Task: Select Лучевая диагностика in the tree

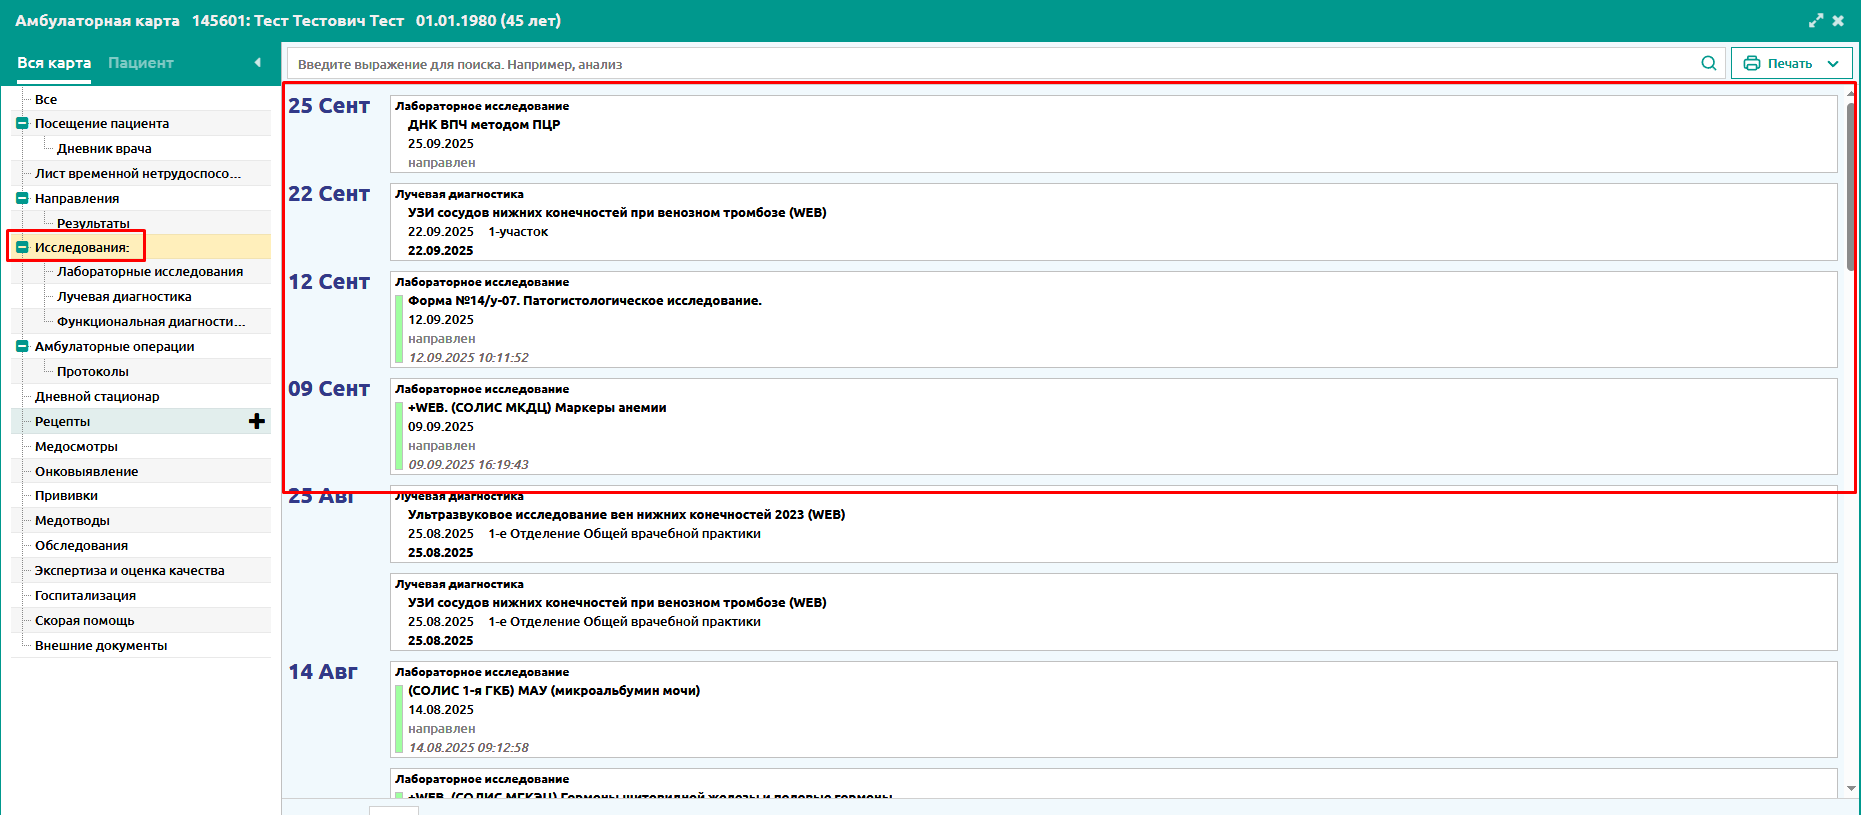Action: point(124,297)
